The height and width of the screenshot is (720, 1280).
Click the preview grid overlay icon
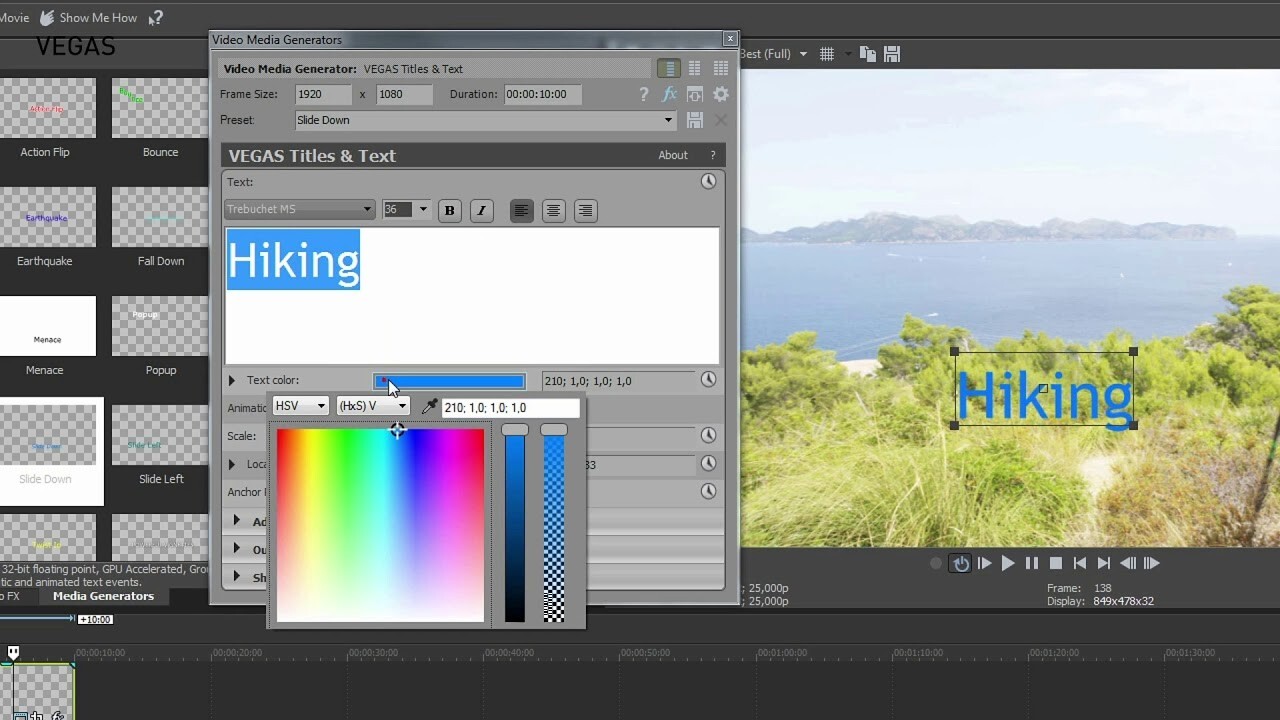827,54
